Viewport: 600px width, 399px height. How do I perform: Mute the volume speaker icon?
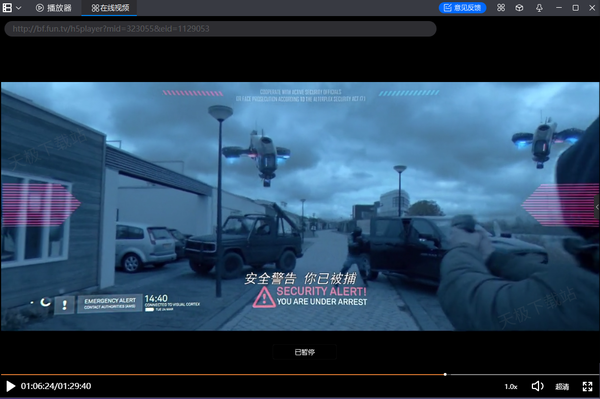click(x=537, y=386)
